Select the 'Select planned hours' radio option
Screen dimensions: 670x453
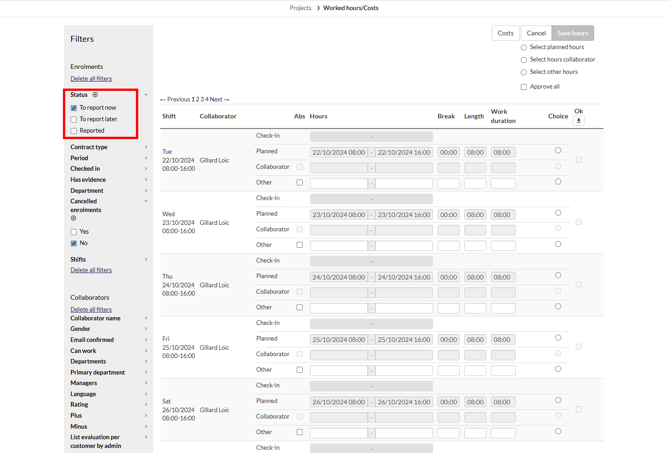point(524,47)
